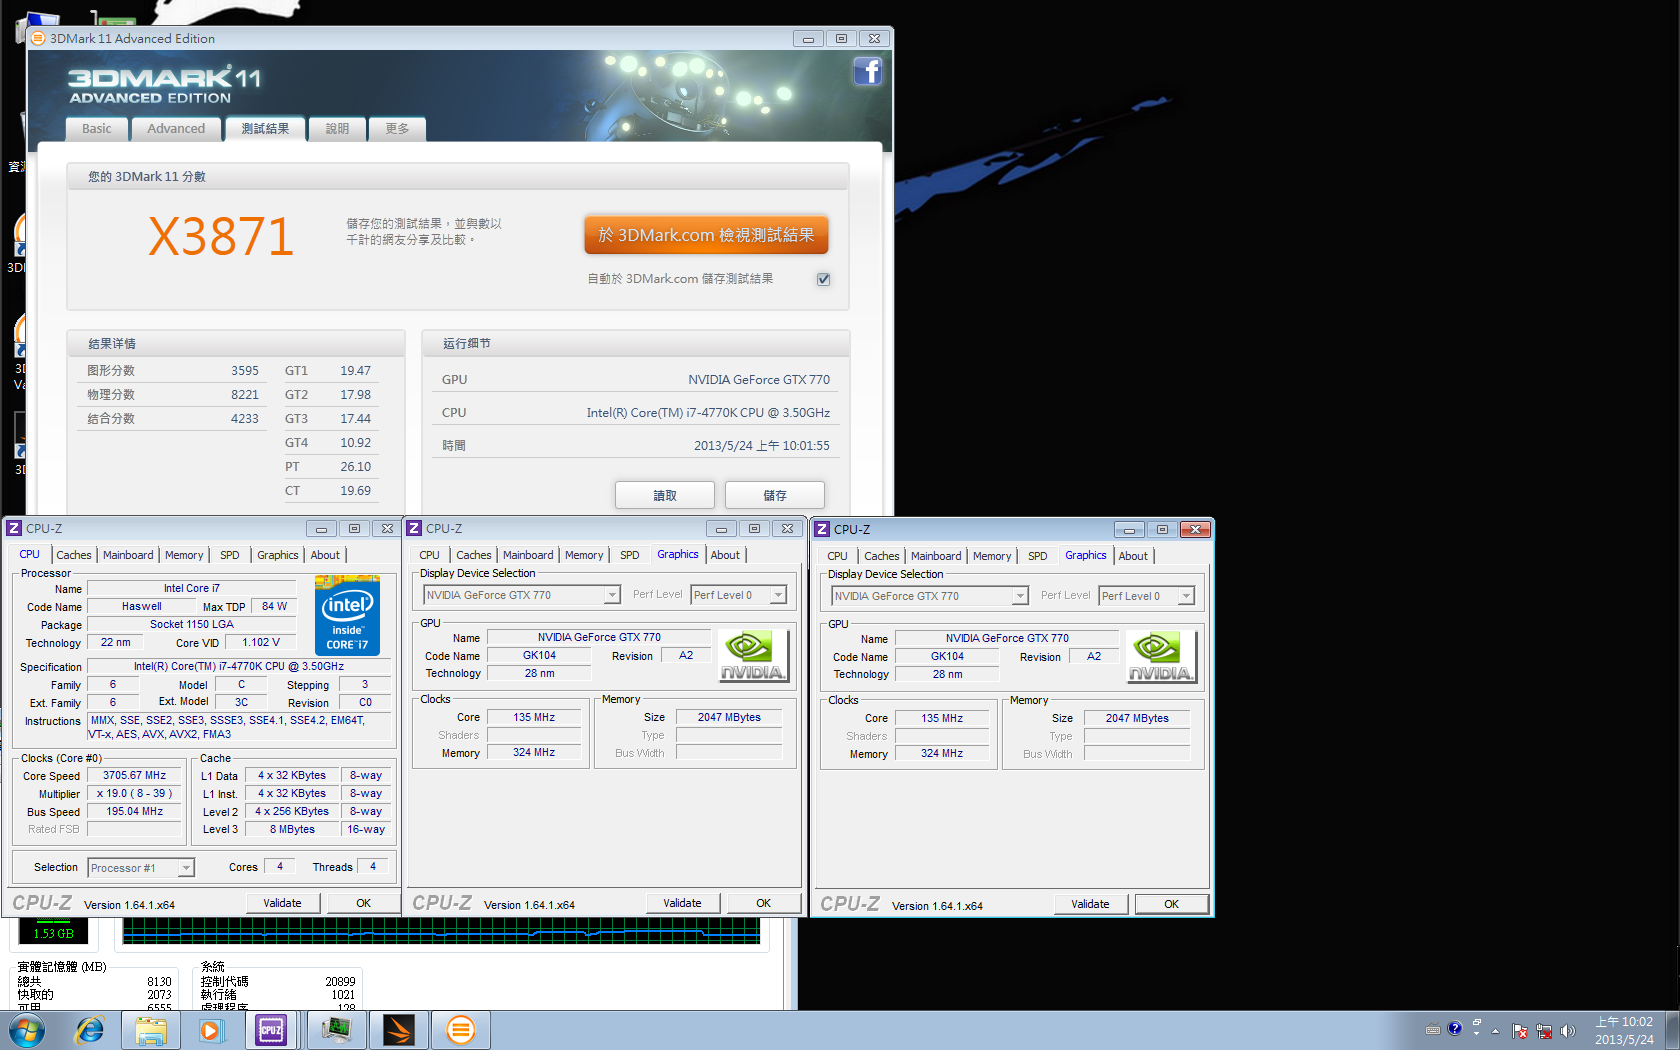Open the Facebook icon in 3DMark 11
The image size is (1680, 1050).
click(x=867, y=71)
